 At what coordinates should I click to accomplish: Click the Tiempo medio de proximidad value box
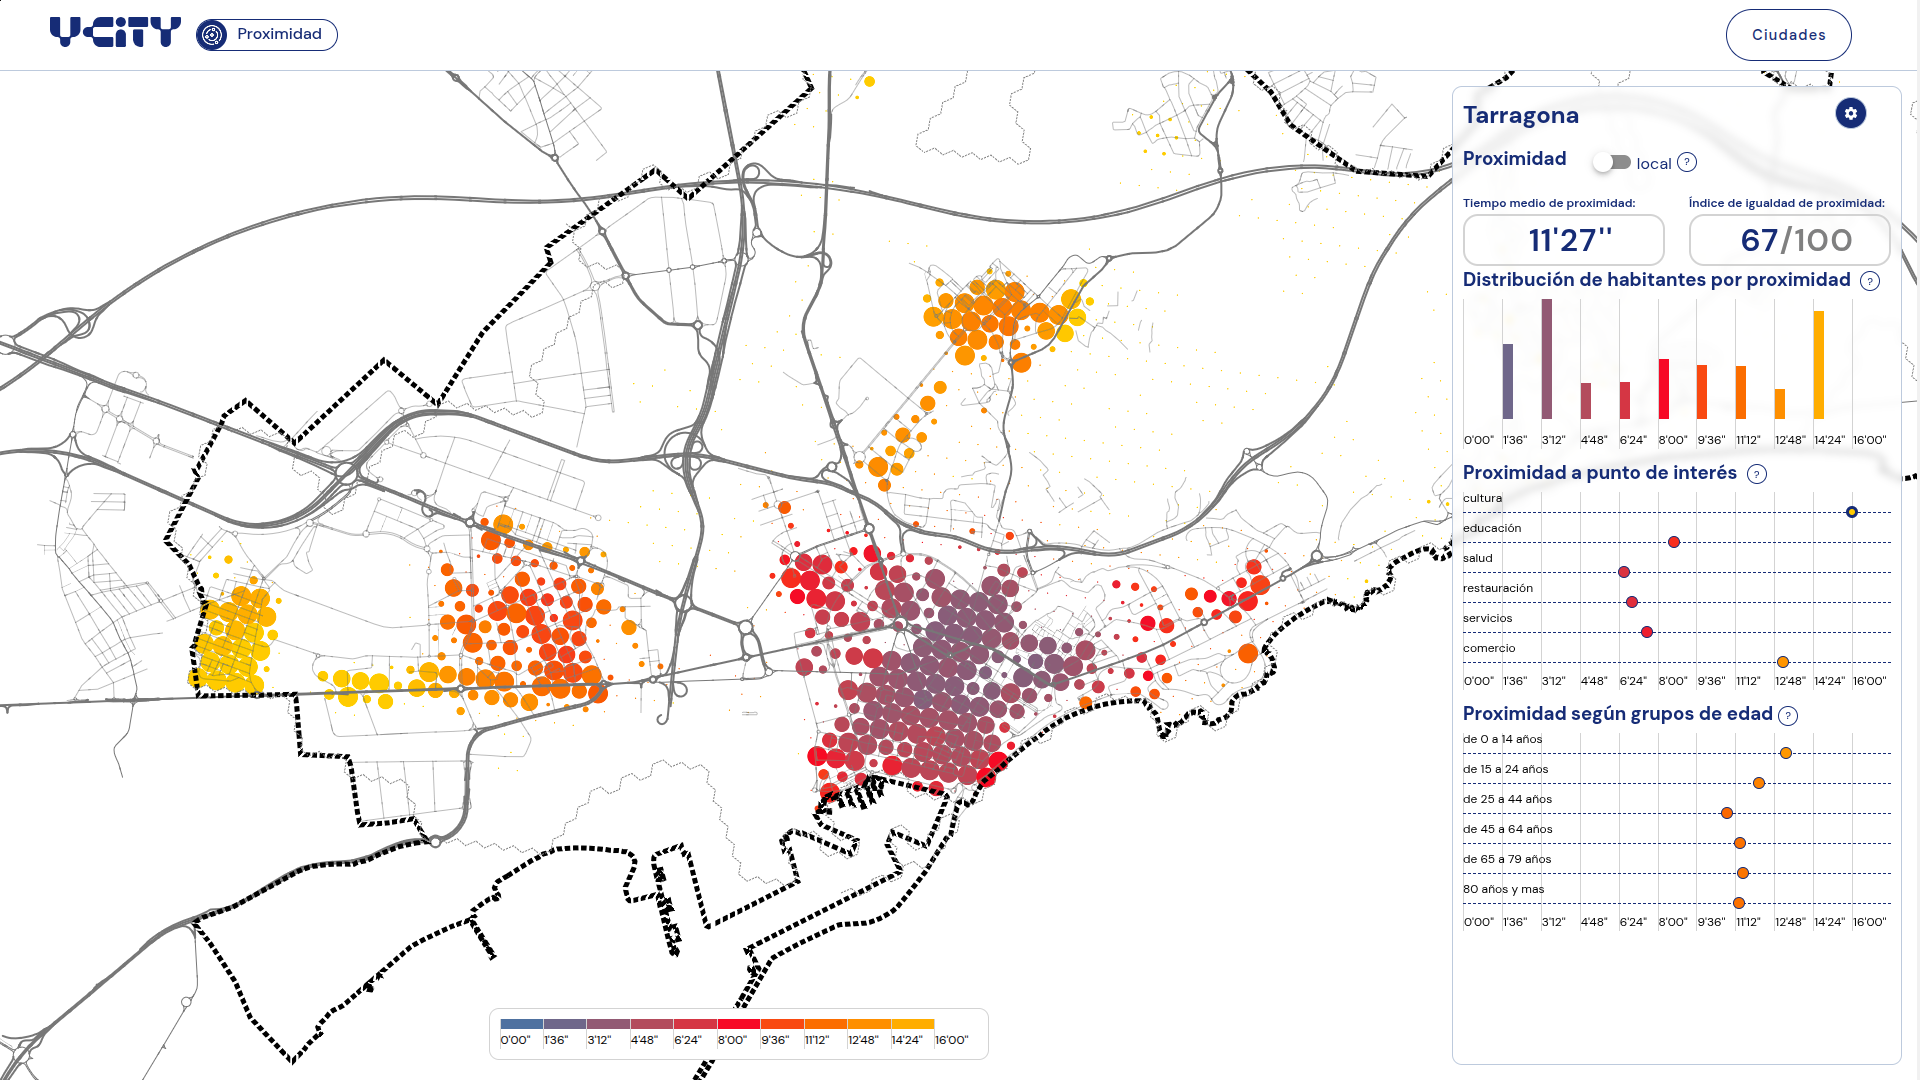(x=1564, y=240)
